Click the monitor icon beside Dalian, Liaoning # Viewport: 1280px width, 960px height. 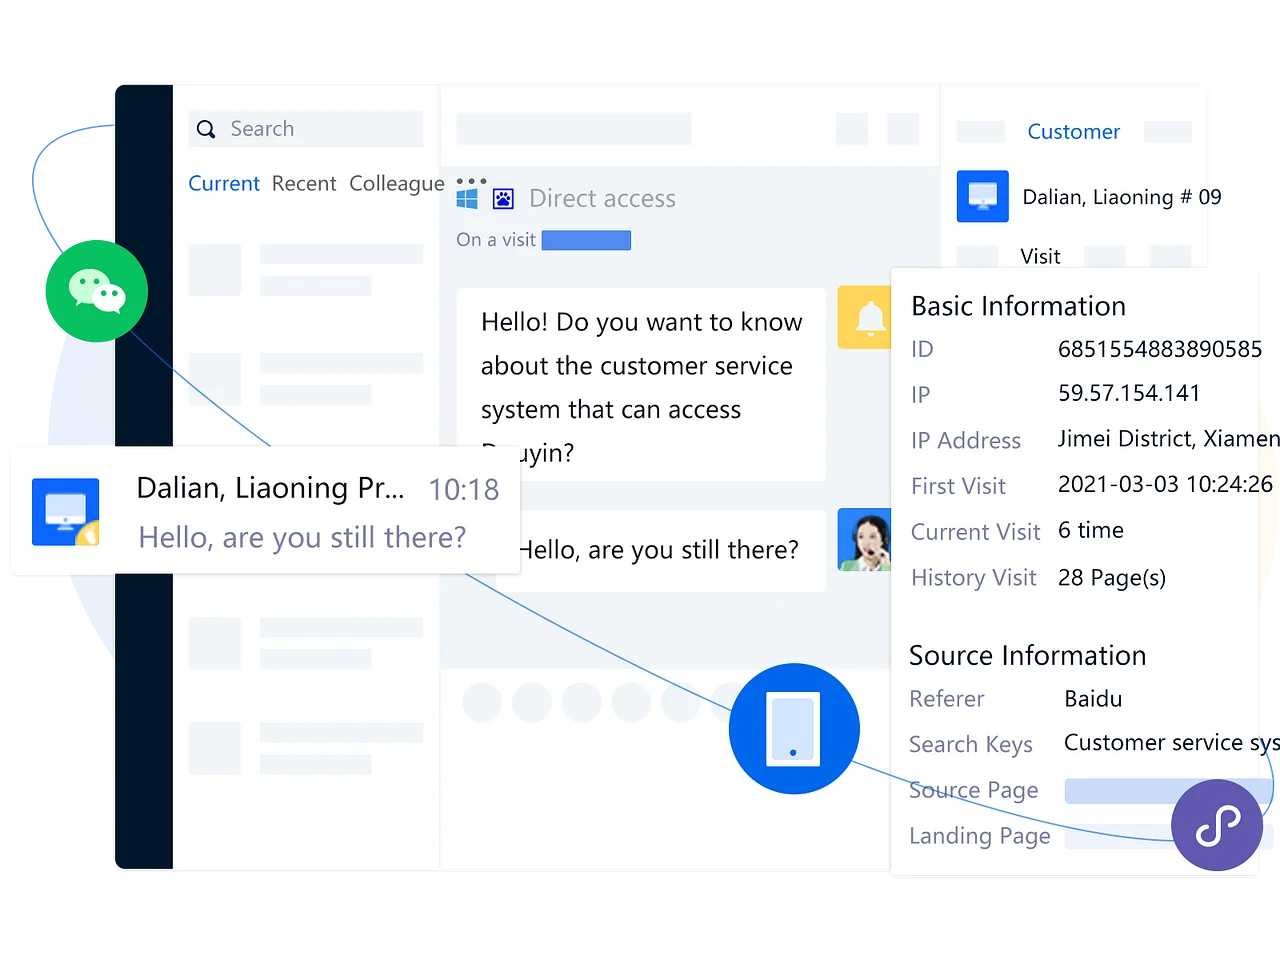pyautogui.click(x=982, y=196)
